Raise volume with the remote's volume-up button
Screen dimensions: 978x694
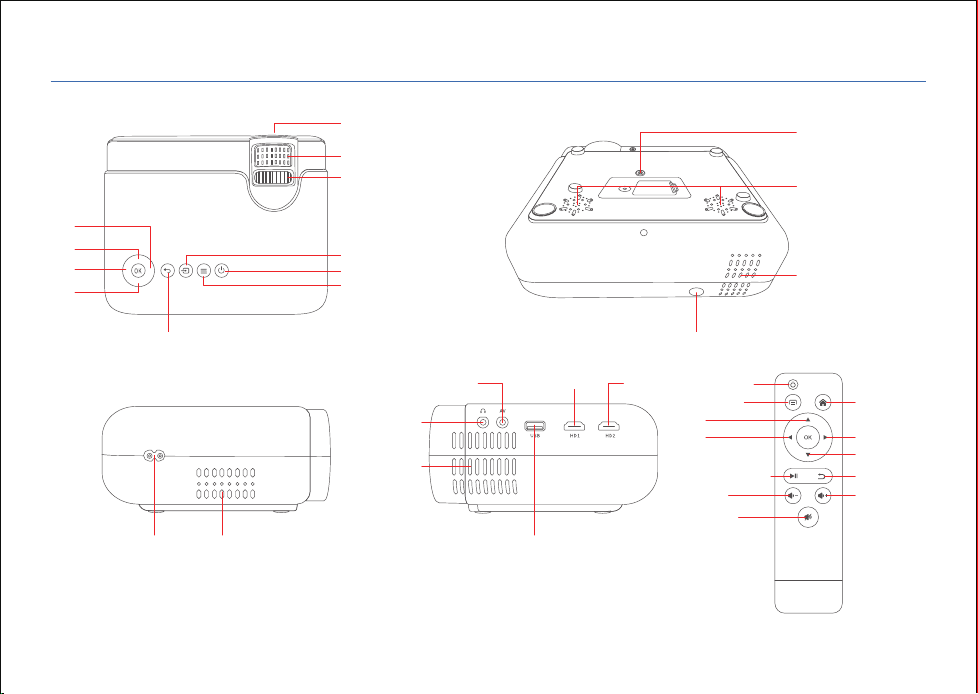pyautogui.click(x=823, y=496)
